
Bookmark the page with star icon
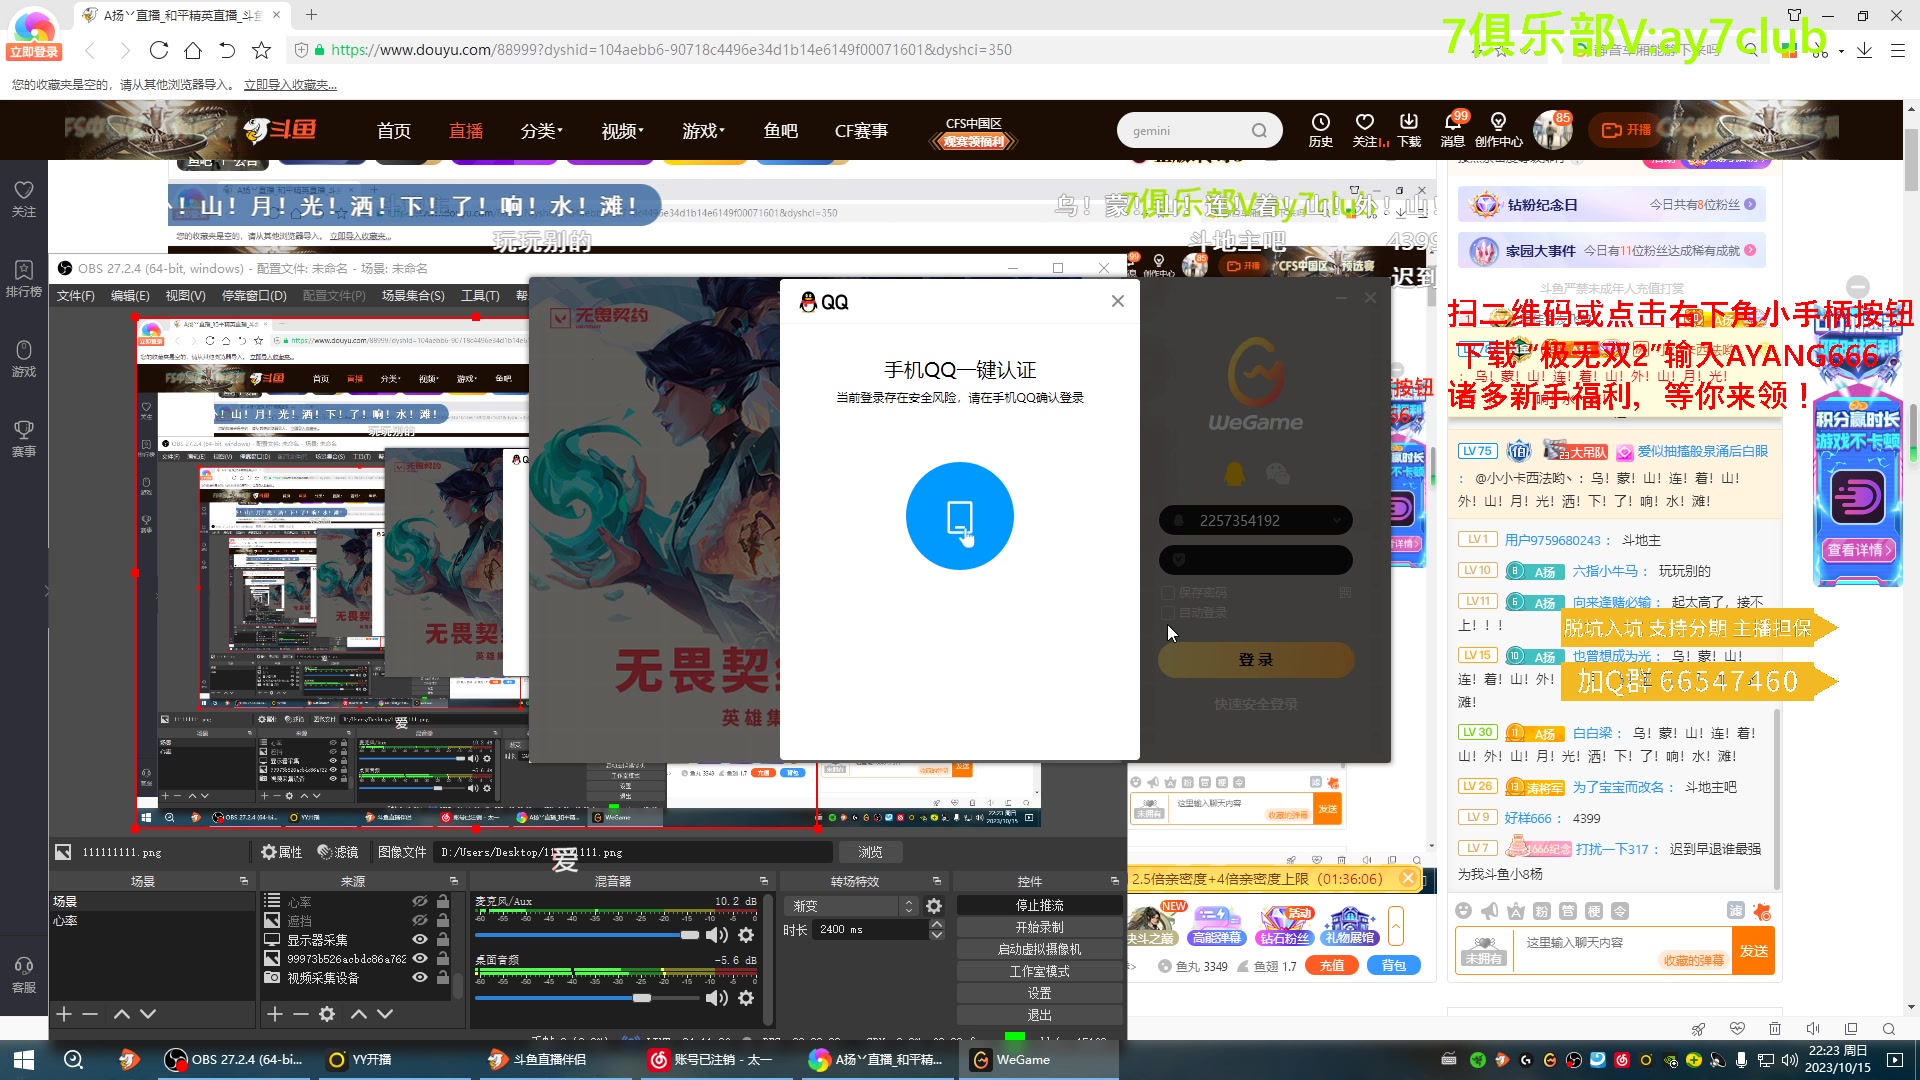[261, 50]
